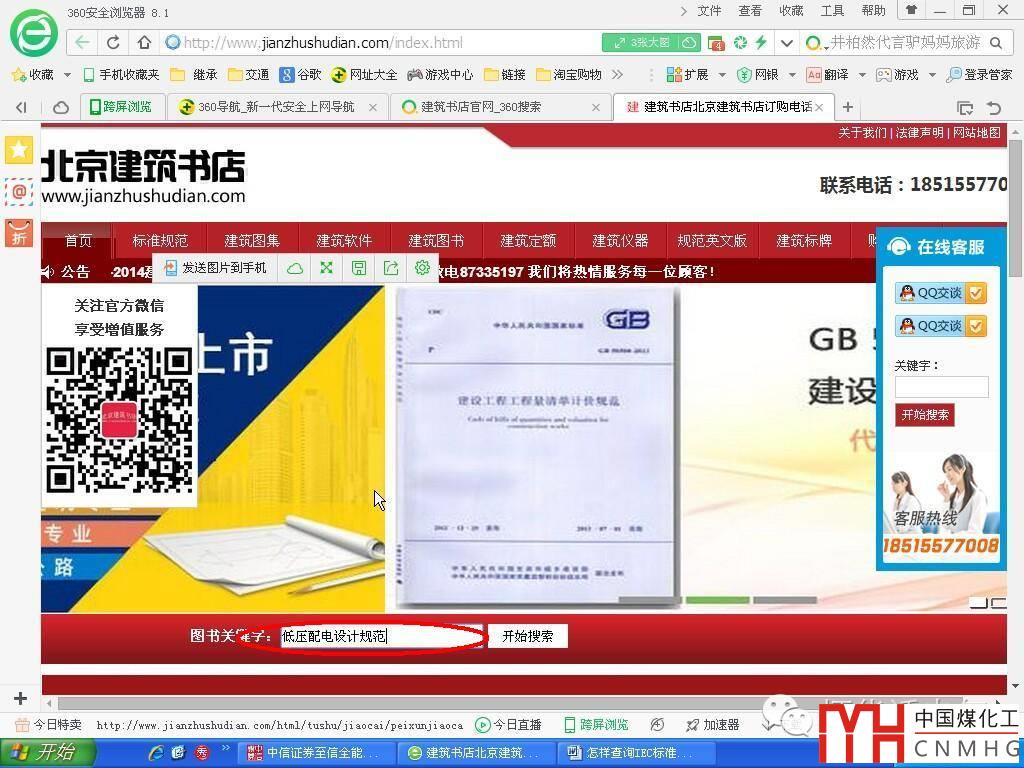Open the 文件 menu
The width and height of the screenshot is (1024, 768).
(x=709, y=10)
